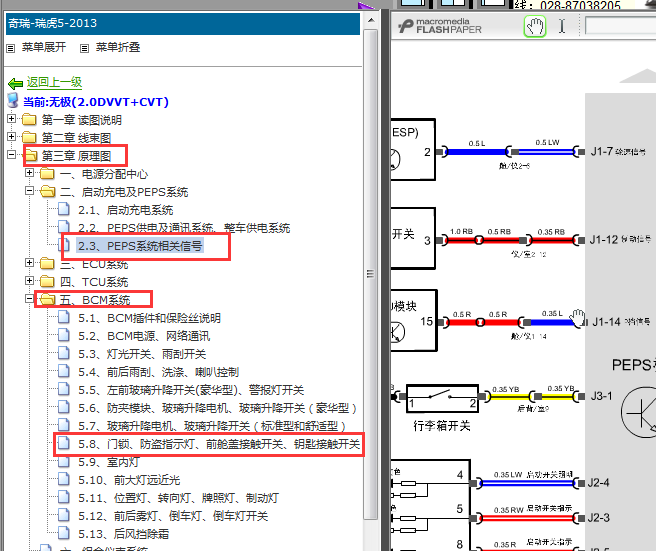Click 当前:无极(2.0DVVT+CVT) label
Screen dimensions: 656x551
pyautogui.click(x=96, y=102)
